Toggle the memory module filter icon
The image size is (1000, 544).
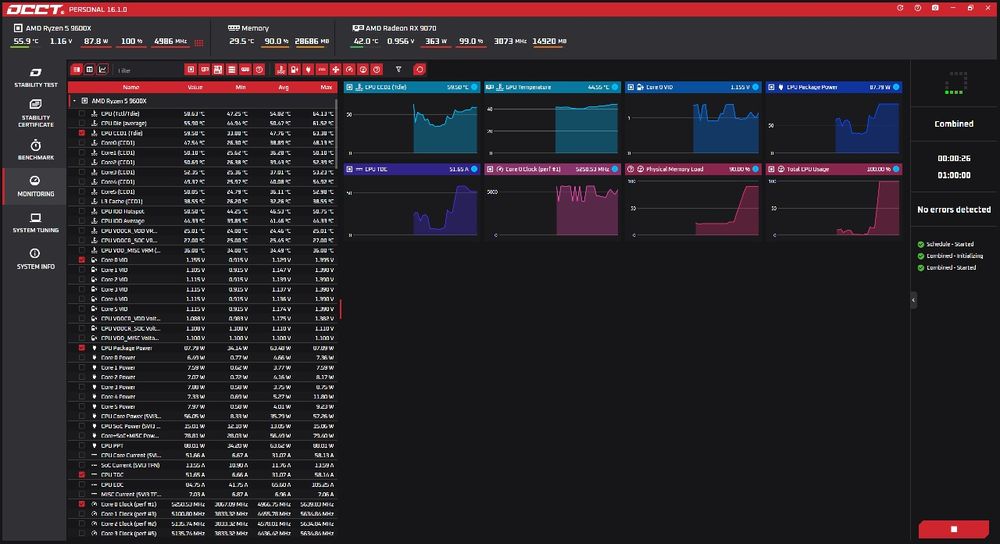(245, 70)
